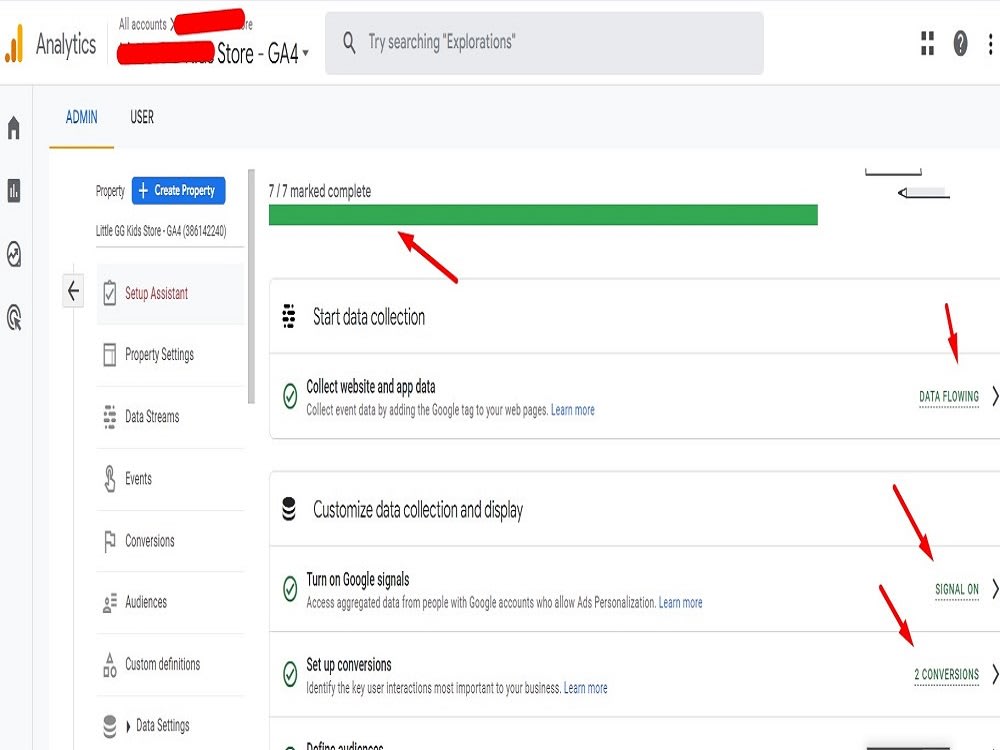The width and height of the screenshot is (1000, 750).
Task: Open the property selector dropdown arrow
Action: (x=305, y=53)
